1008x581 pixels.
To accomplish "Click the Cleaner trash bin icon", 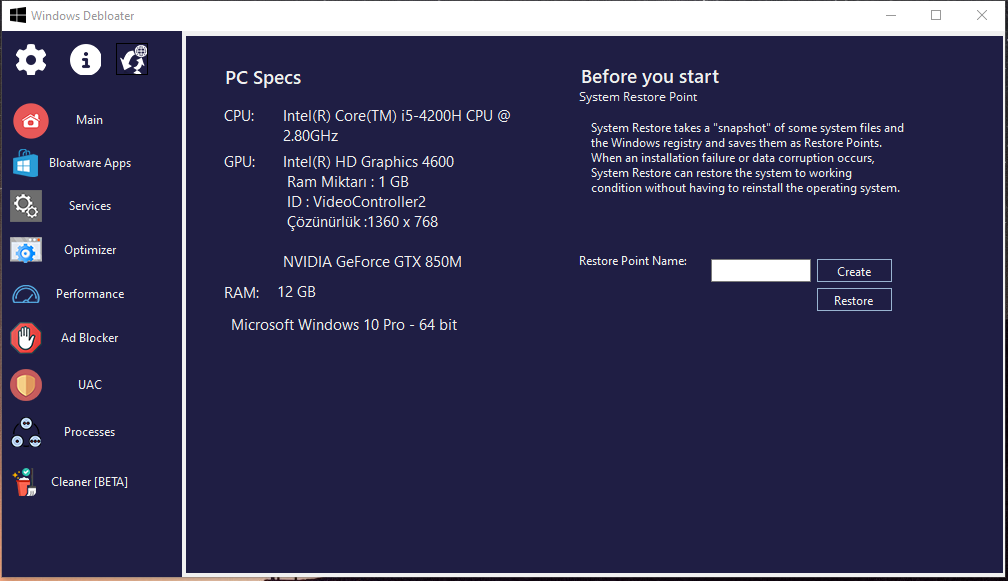I will click(25, 481).
